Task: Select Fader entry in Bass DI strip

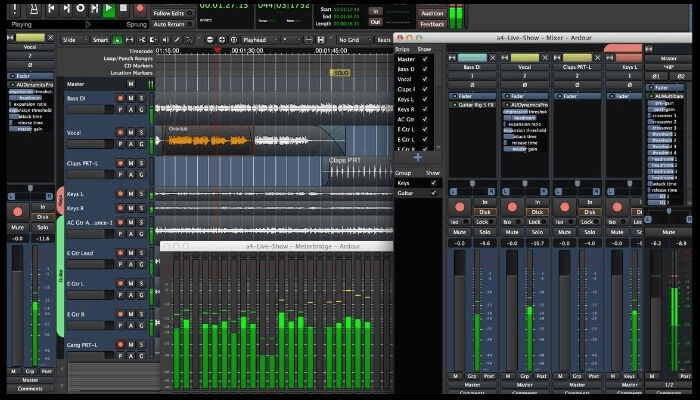Action: (469, 96)
